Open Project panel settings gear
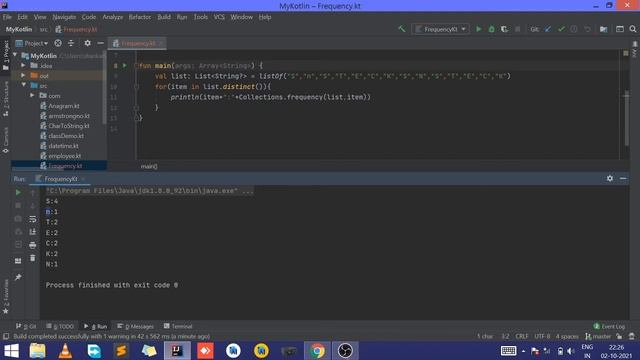Image resolution: width=640 pixels, height=360 pixels. 87,43
